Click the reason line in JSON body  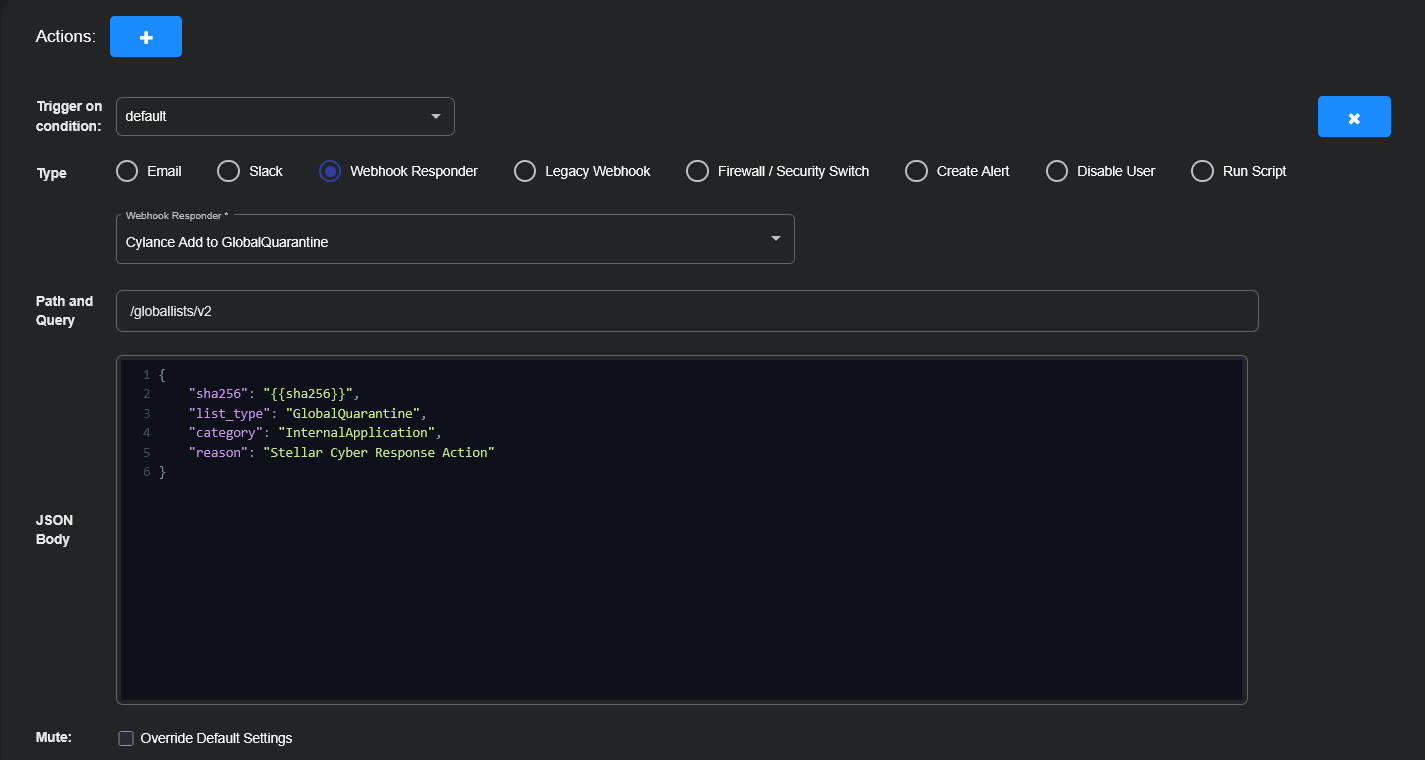click(x=342, y=452)
